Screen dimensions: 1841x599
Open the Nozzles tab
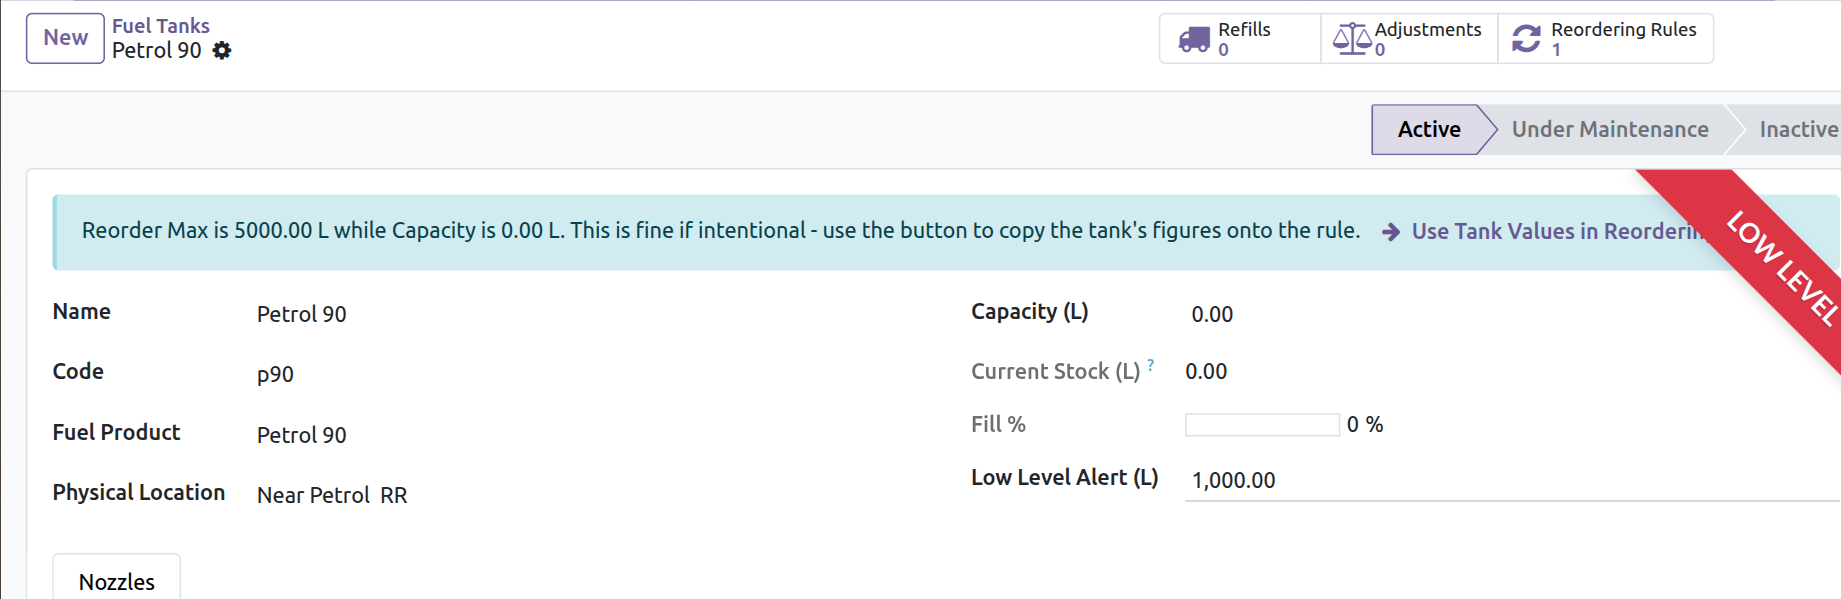click(x=117, y=581)
